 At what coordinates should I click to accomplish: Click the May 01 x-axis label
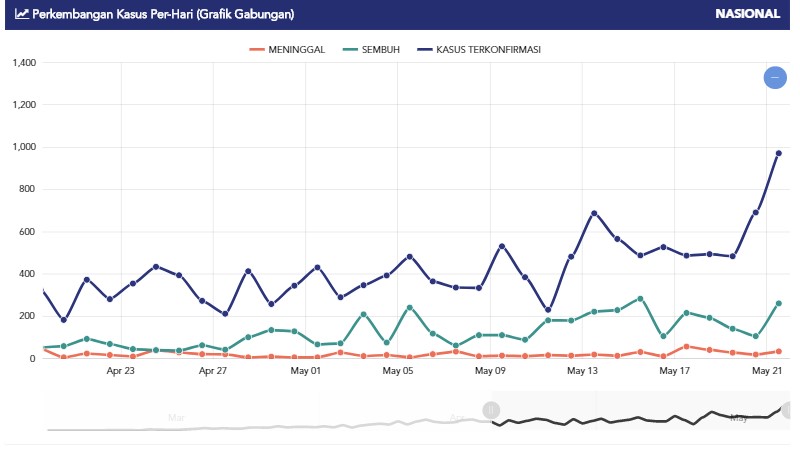(x=306, y=371)
